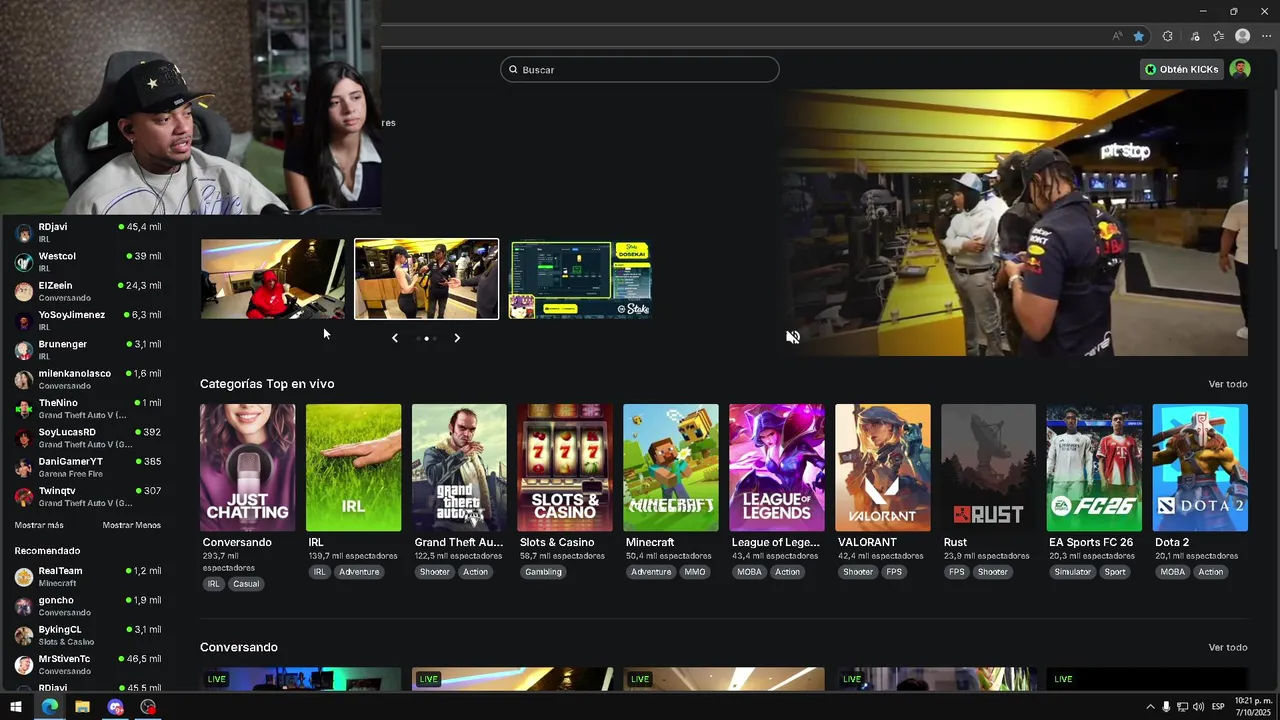Image resolution: width=1280 pixels, height=720 pixels.
Task: Open DaniGamerYT's avatar in sidebar
Action: coord(24,467)
